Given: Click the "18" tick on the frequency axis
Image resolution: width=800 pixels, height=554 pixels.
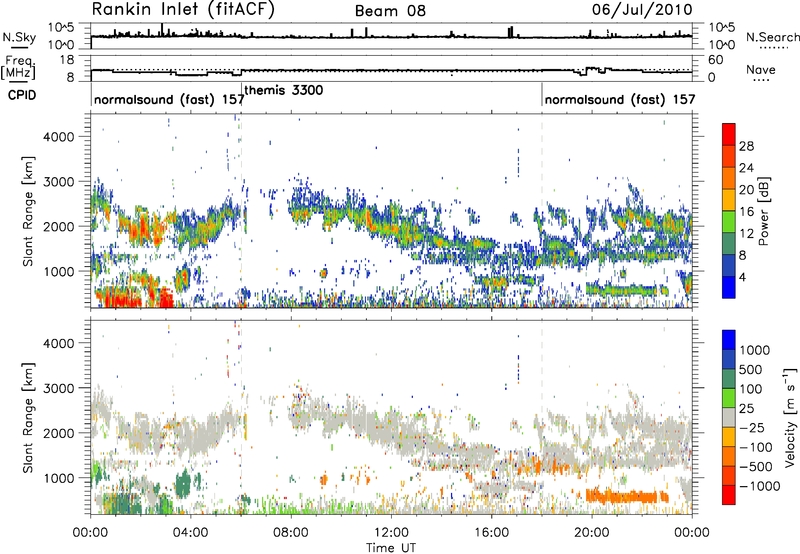Looking at the screenshot, I should click(x=67, y=60).
